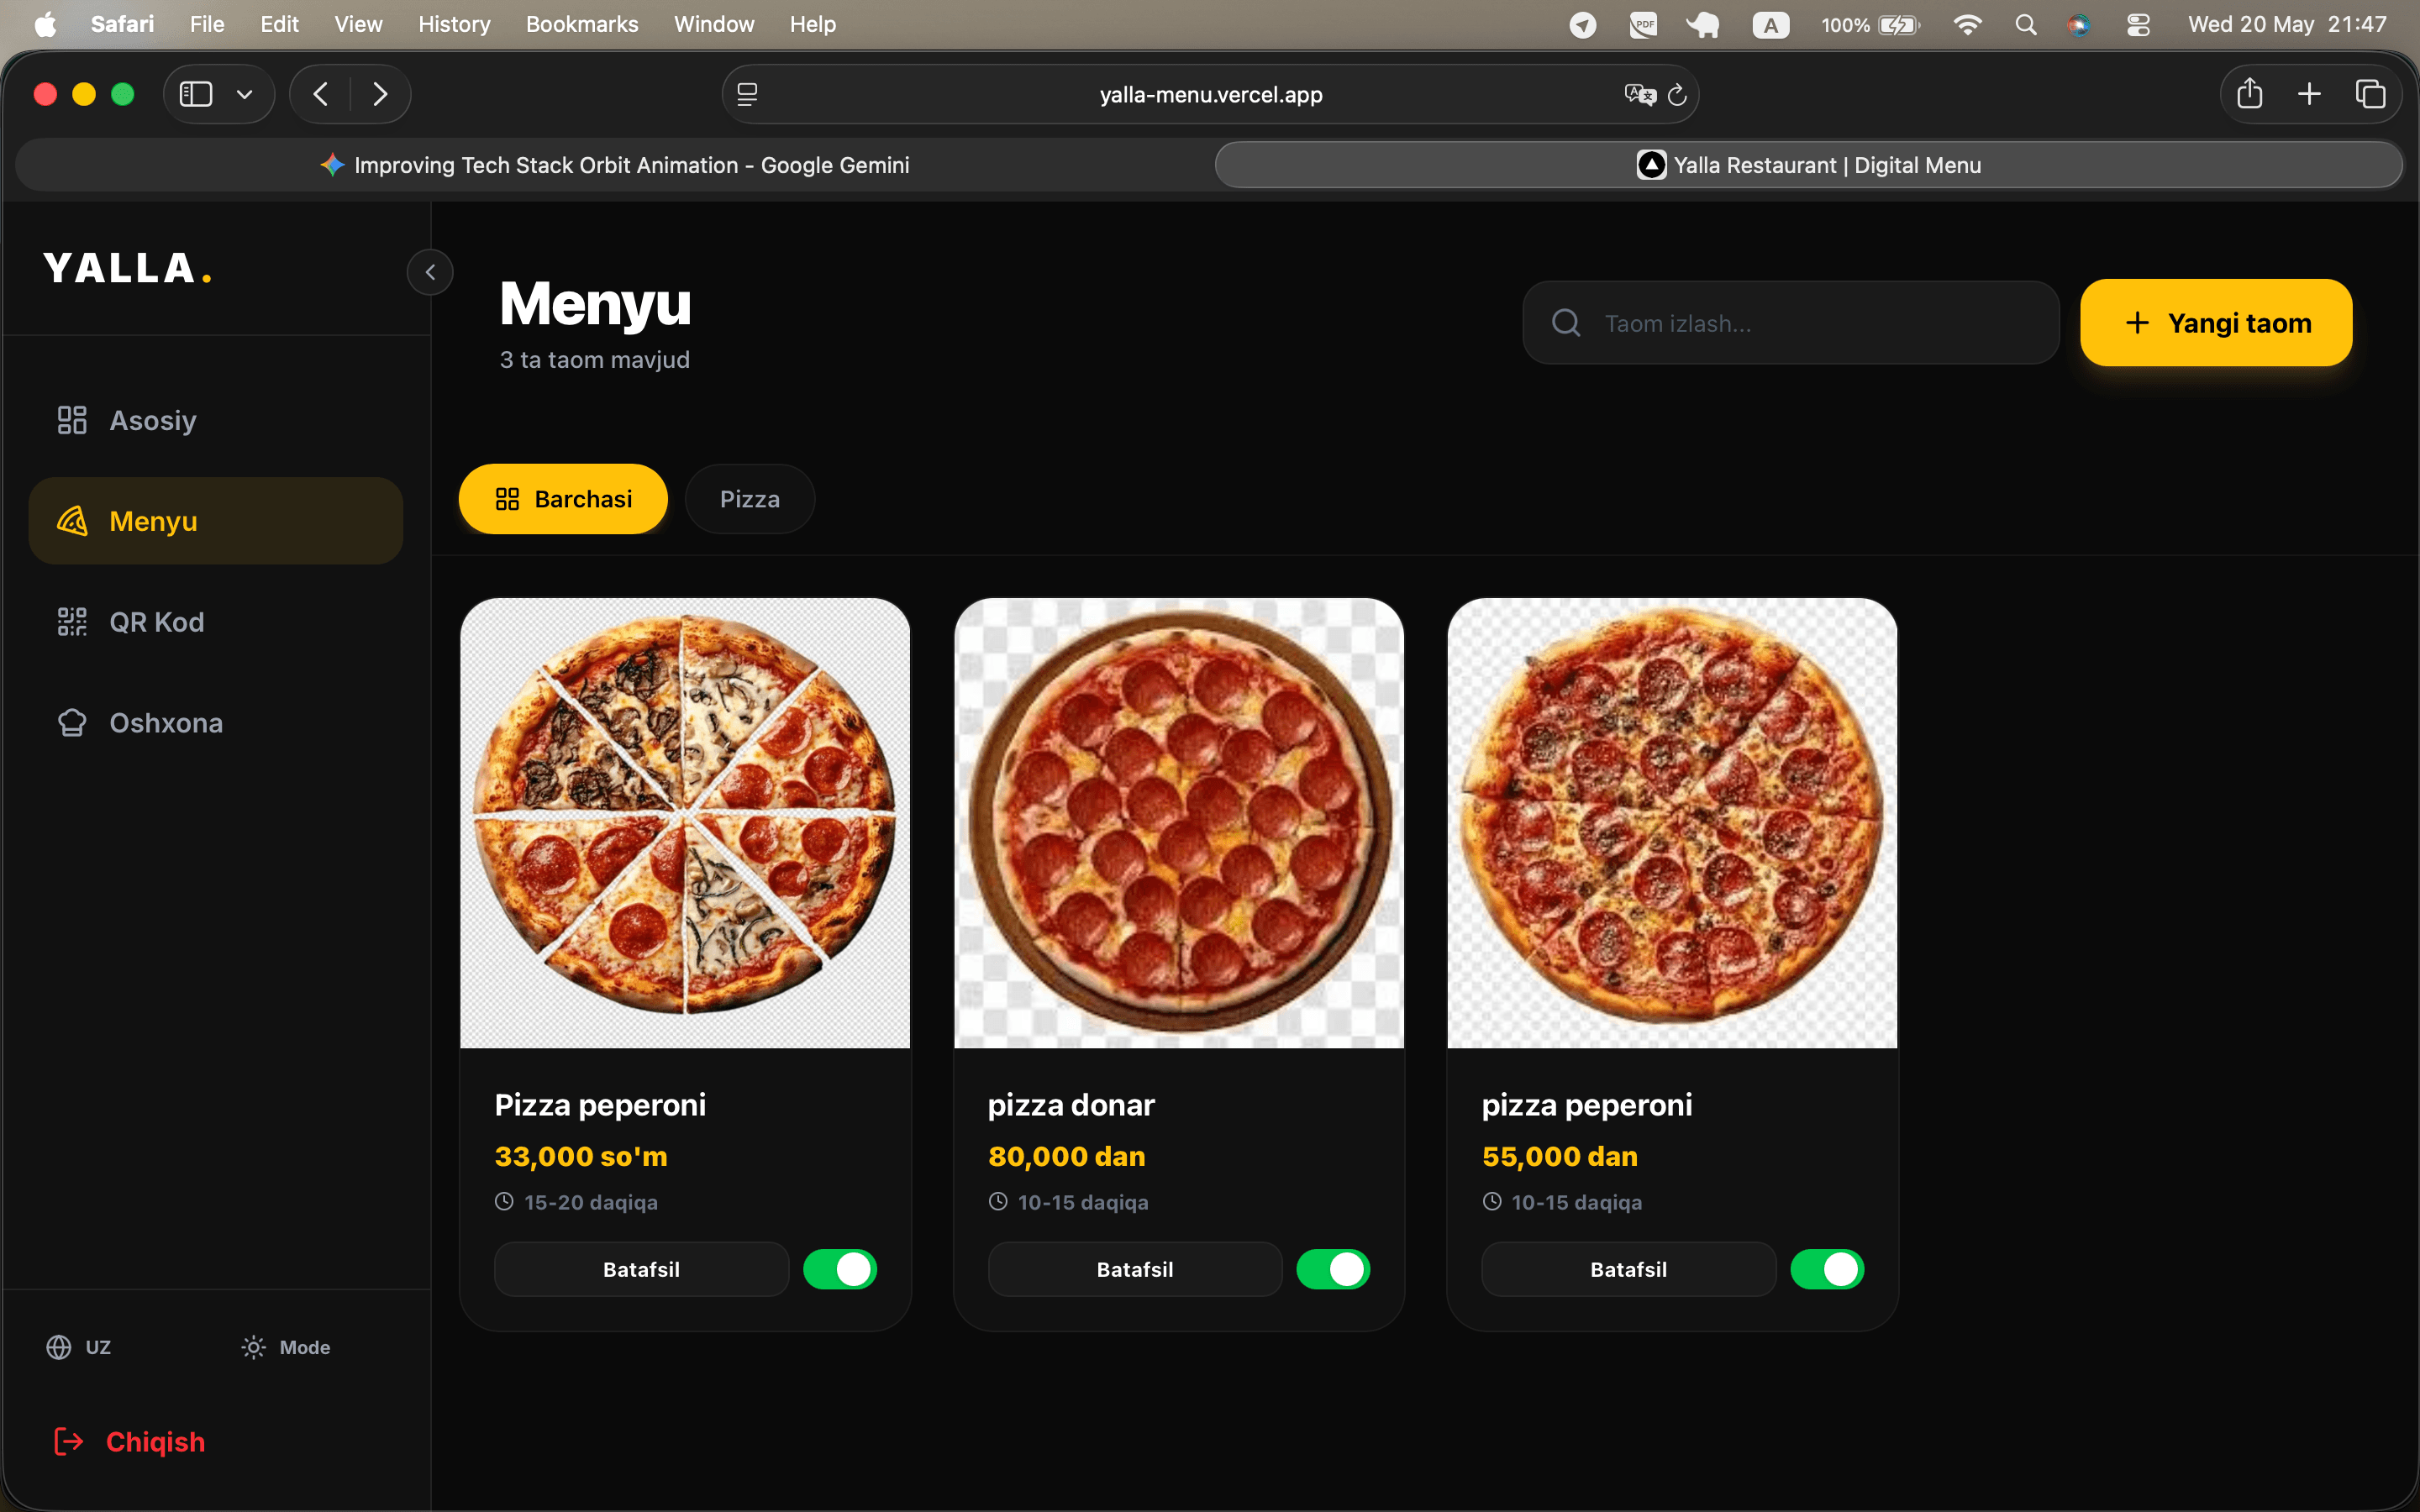Switch to the Google Gemini tab

point(615,165)
